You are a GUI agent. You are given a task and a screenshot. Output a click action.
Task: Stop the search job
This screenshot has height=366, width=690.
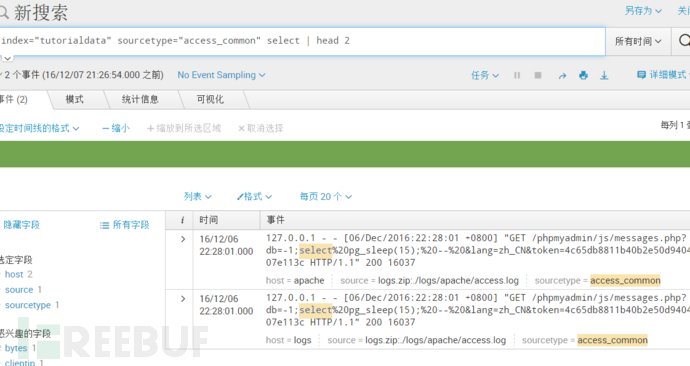point(538,75)
